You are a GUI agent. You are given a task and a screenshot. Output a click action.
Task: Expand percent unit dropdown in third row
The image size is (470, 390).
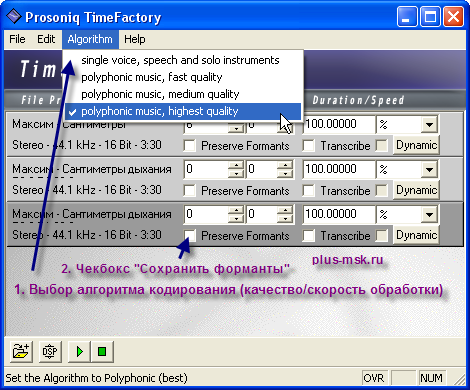click(429, 214)
